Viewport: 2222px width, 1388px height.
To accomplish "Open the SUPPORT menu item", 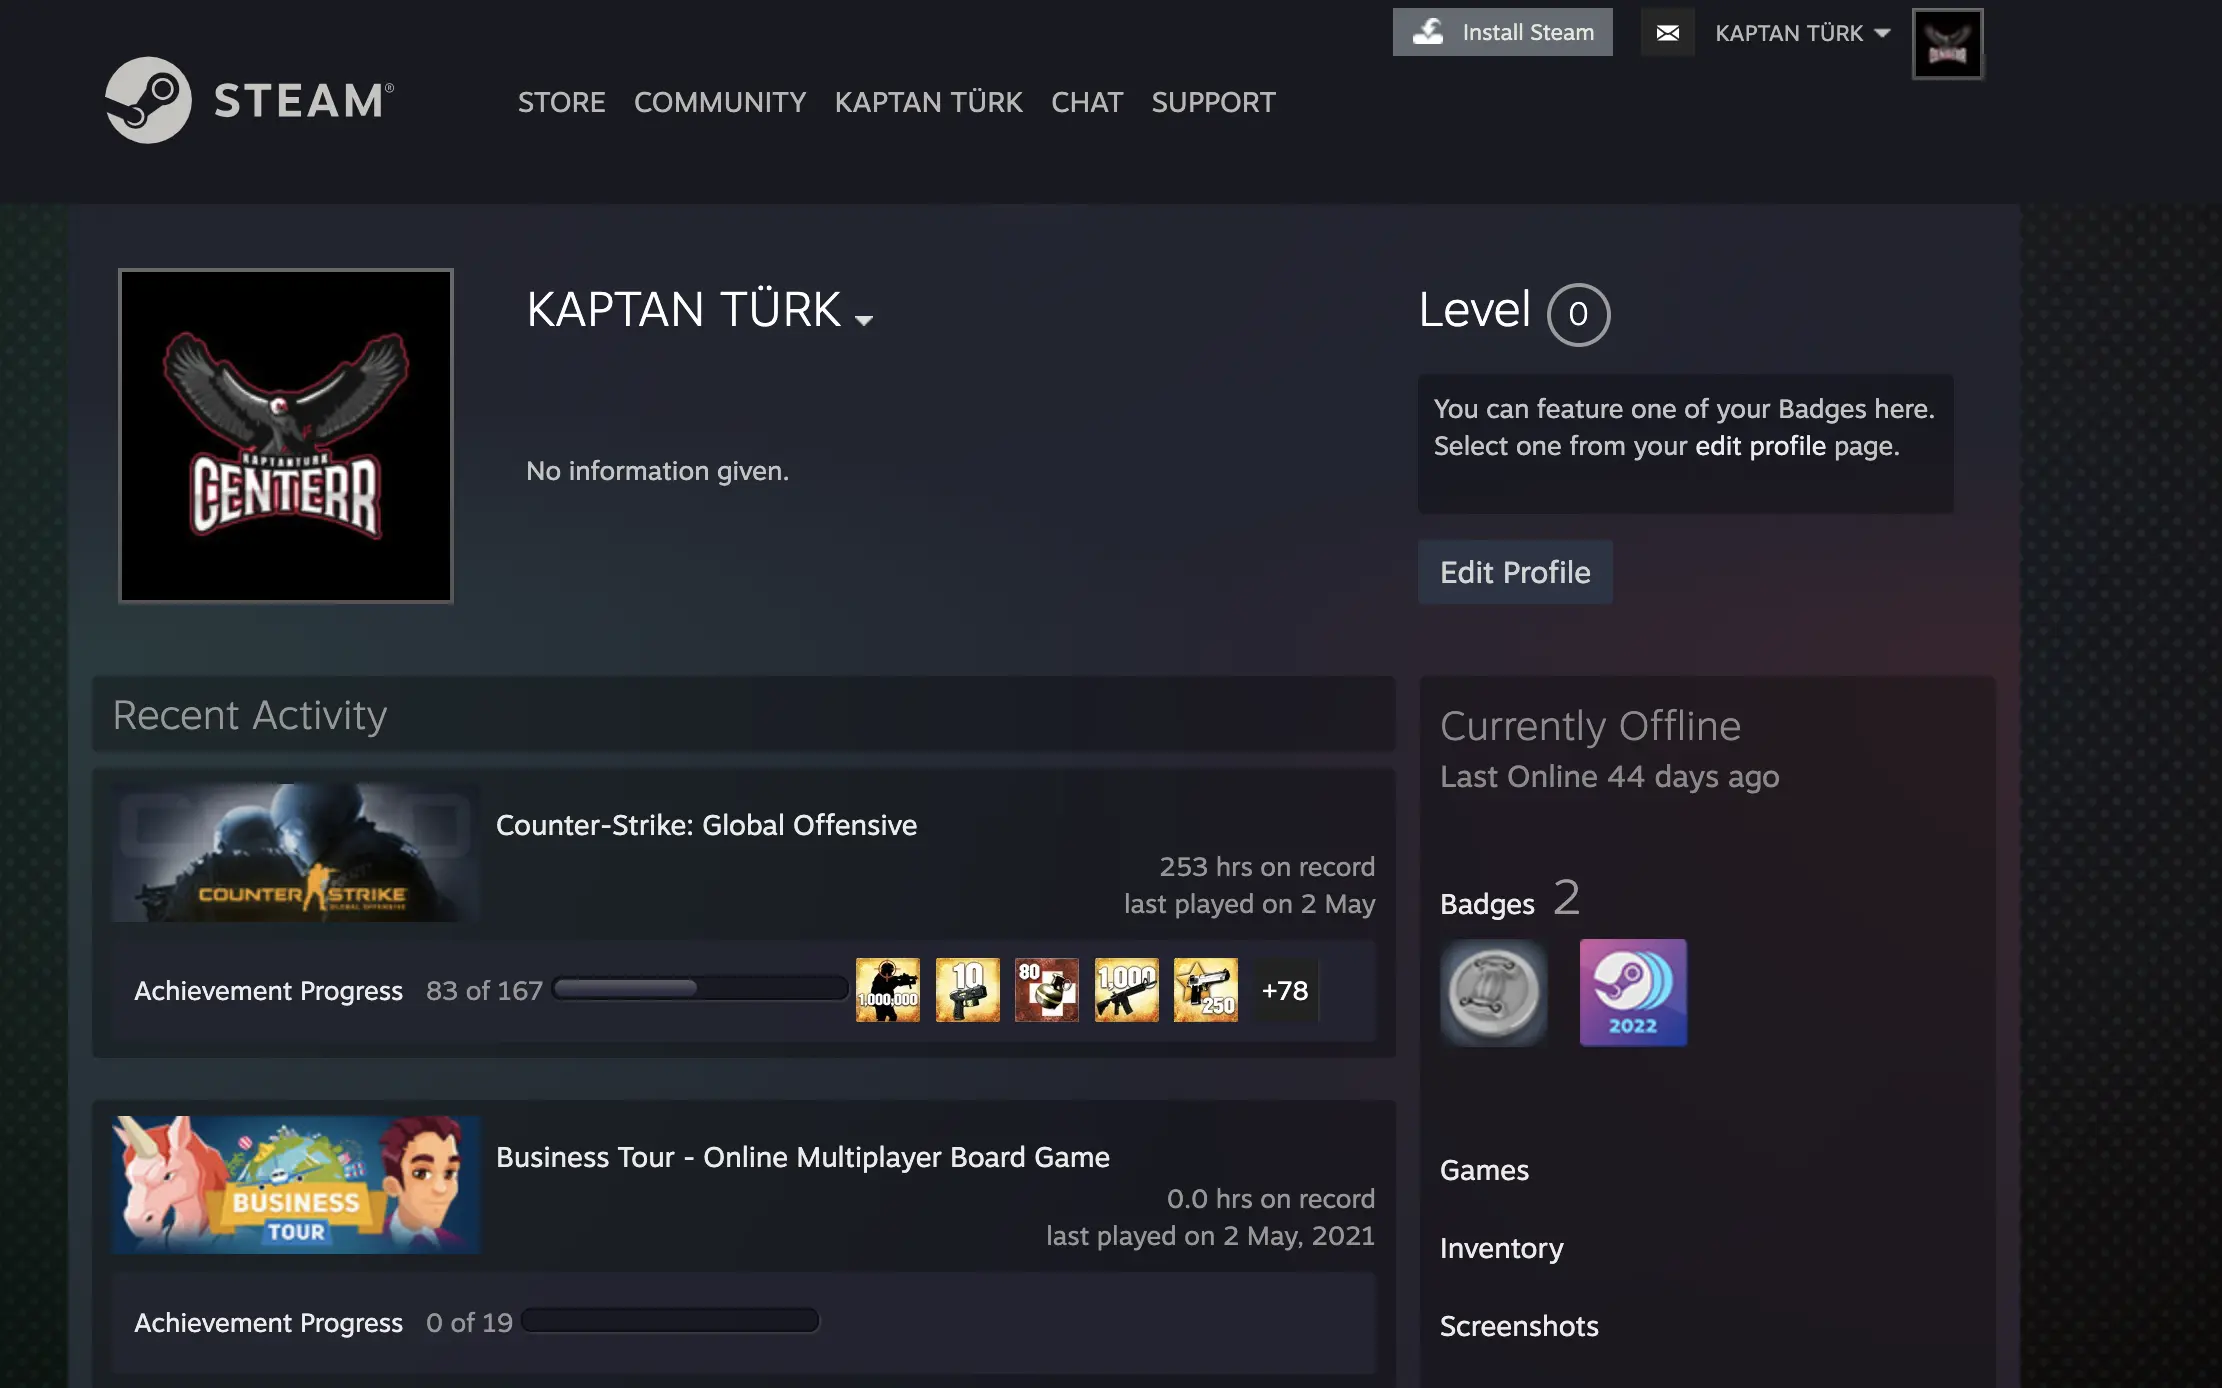I will [1213, 102].
